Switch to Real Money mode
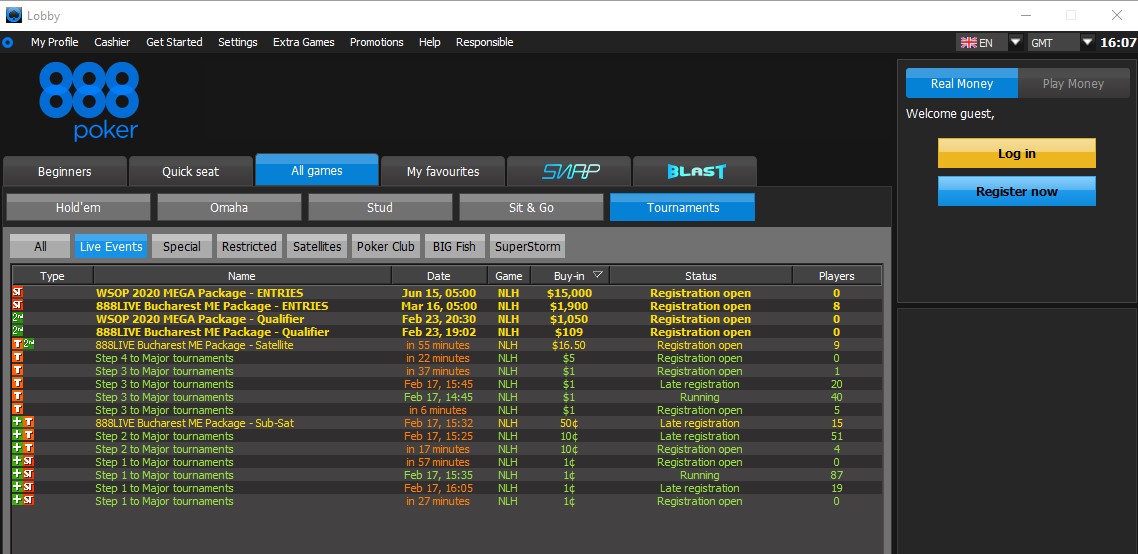 point(962,83)
